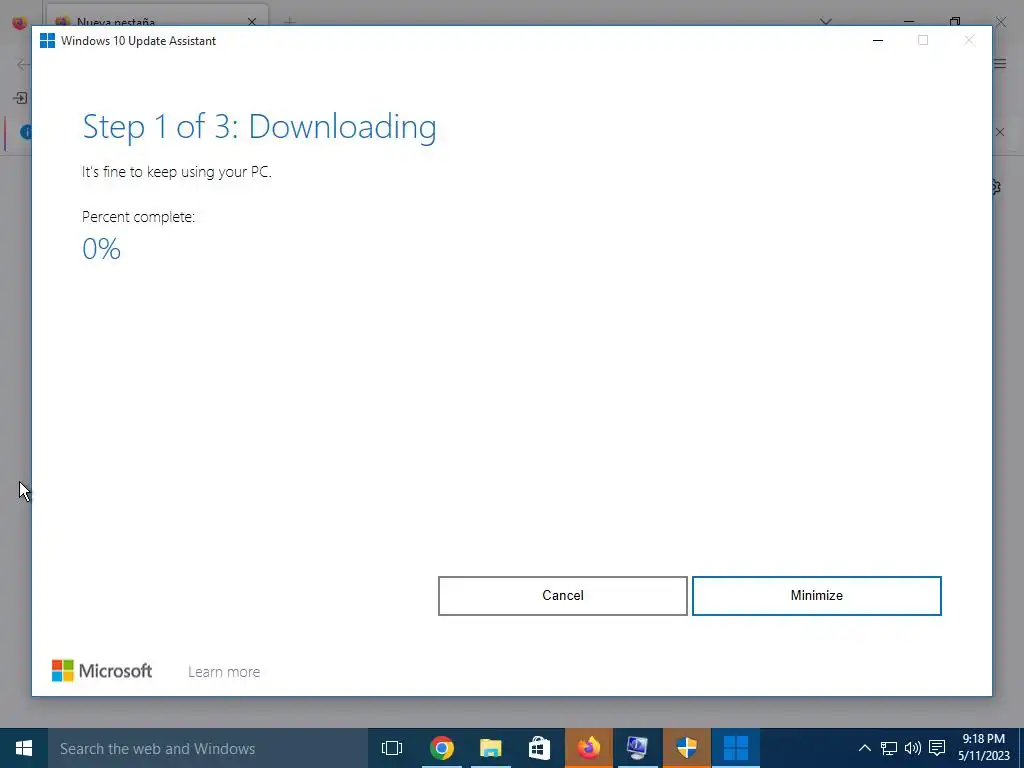Show hidden system tray icons

point(865,748)
